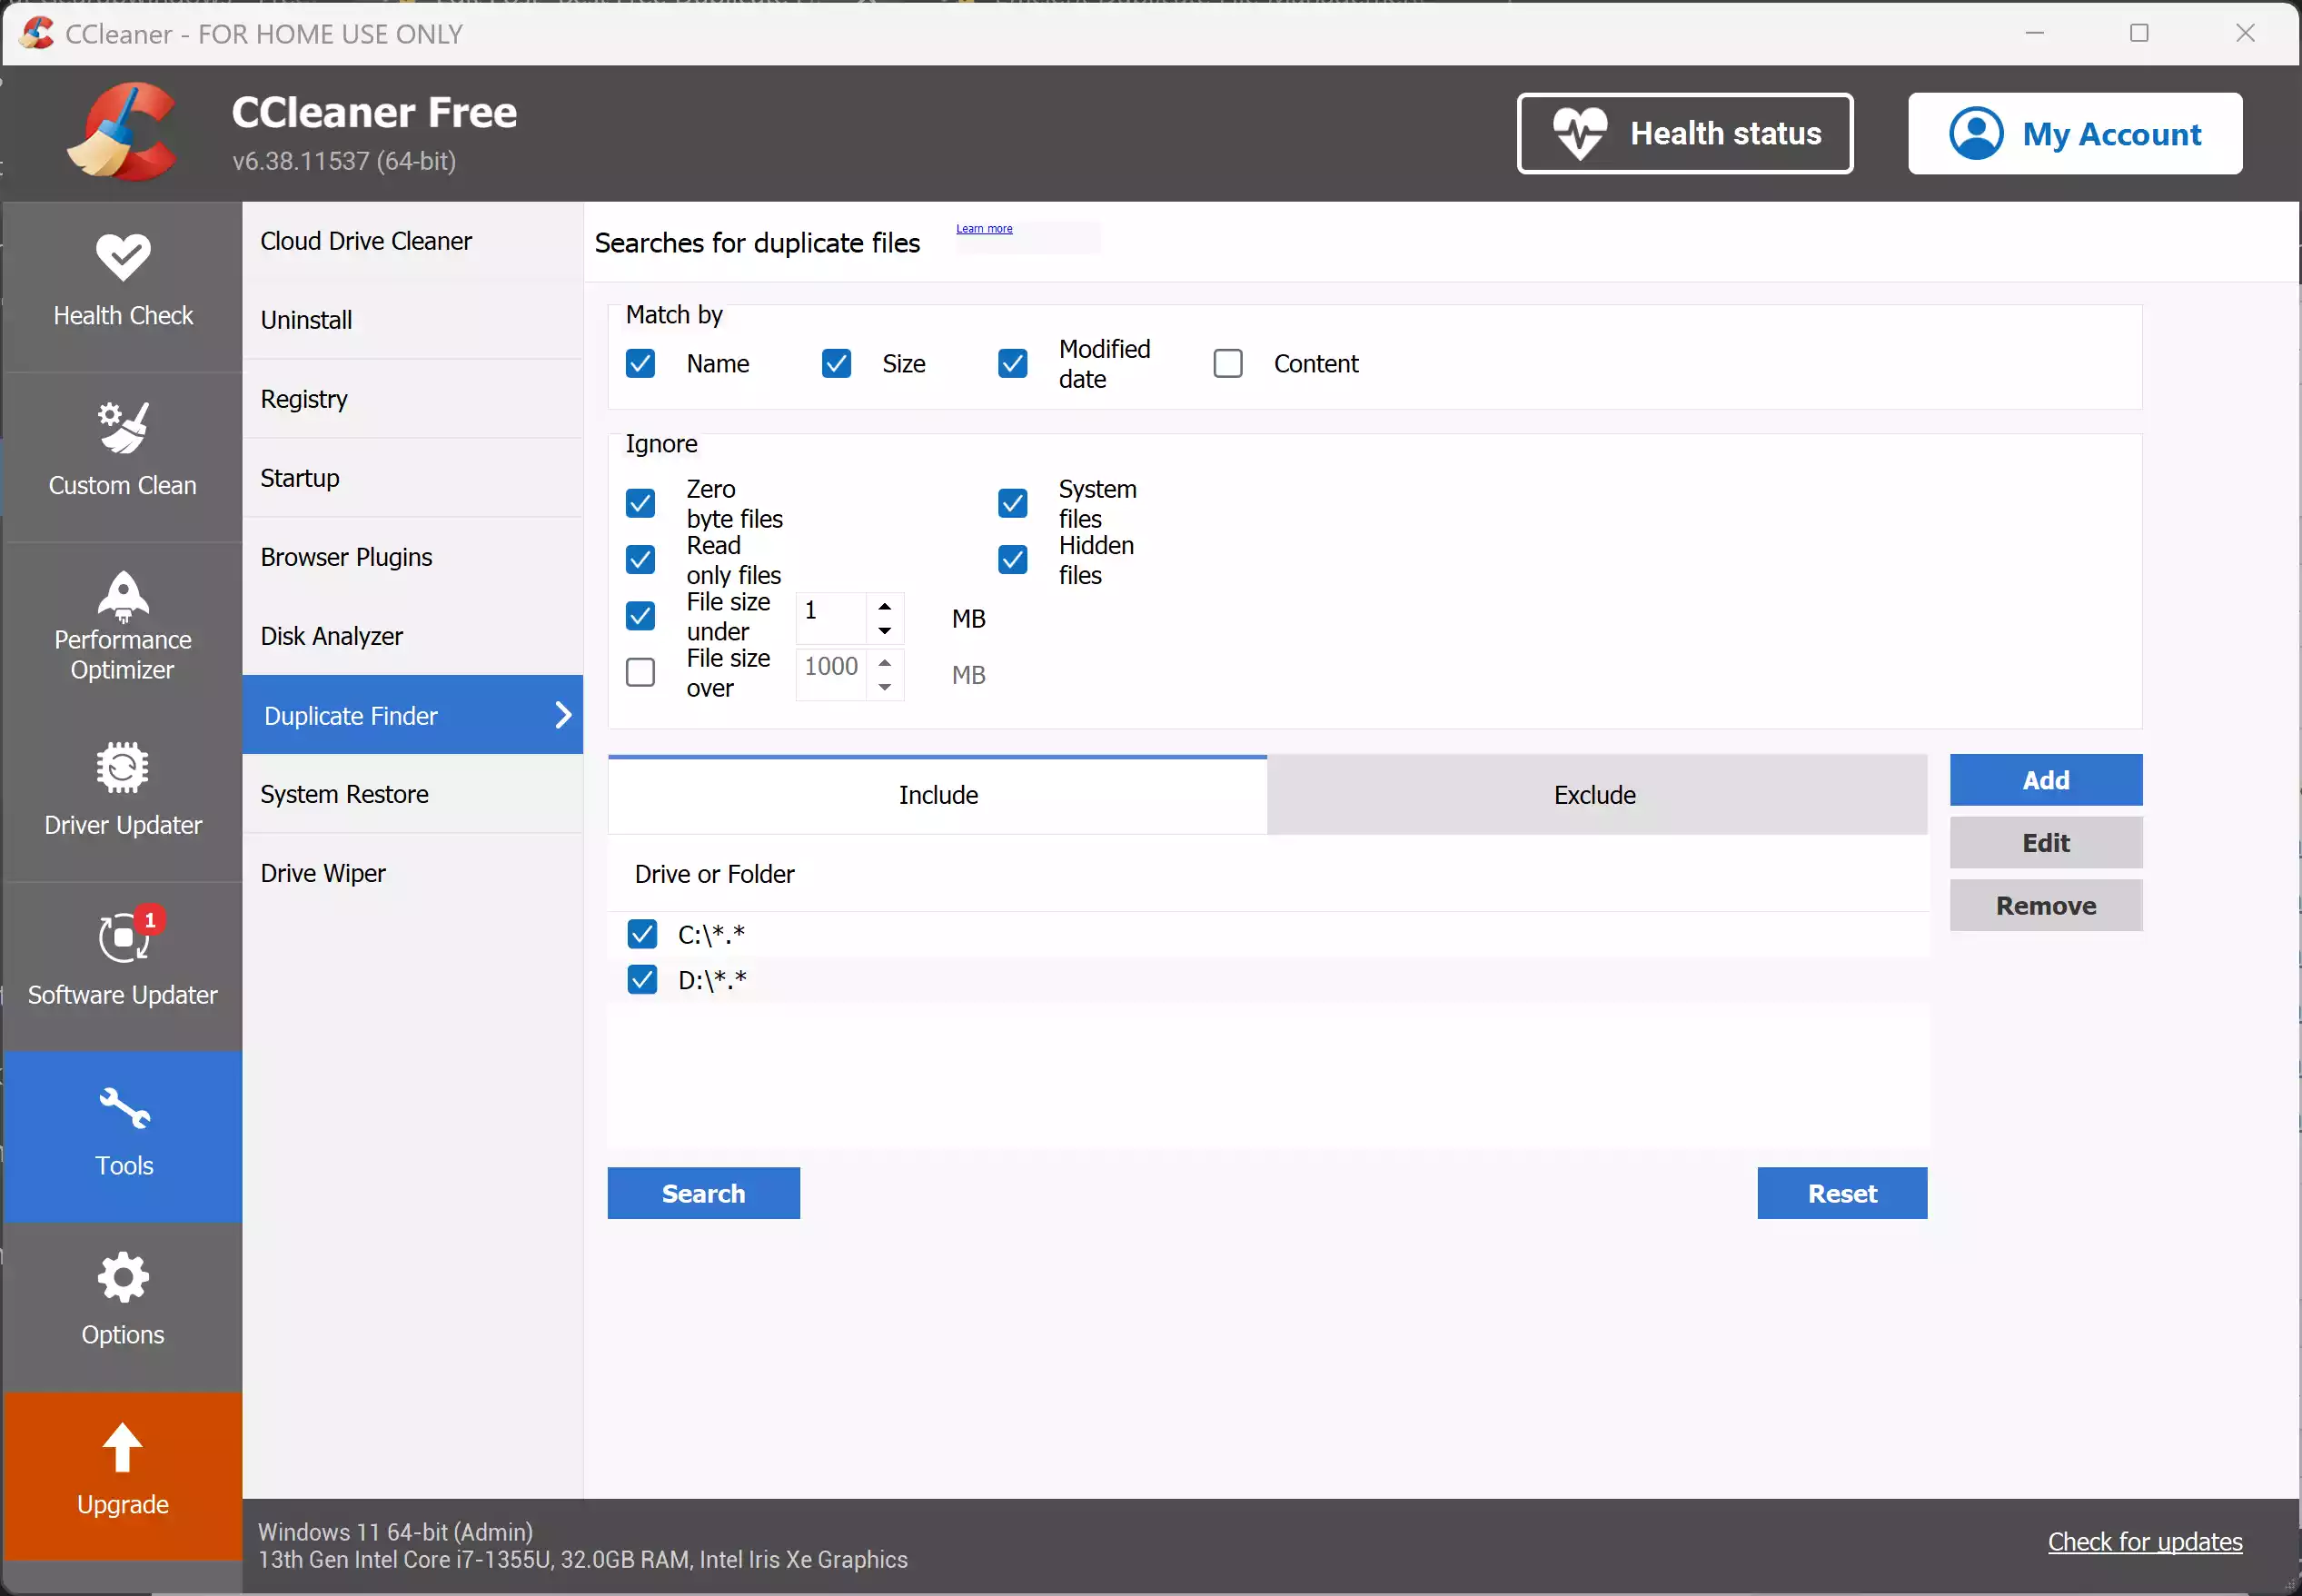The width and height of the screenshot is (2302, 1596).
Task: Switch to the Exclude tab
Action: tap(1594, 794)
